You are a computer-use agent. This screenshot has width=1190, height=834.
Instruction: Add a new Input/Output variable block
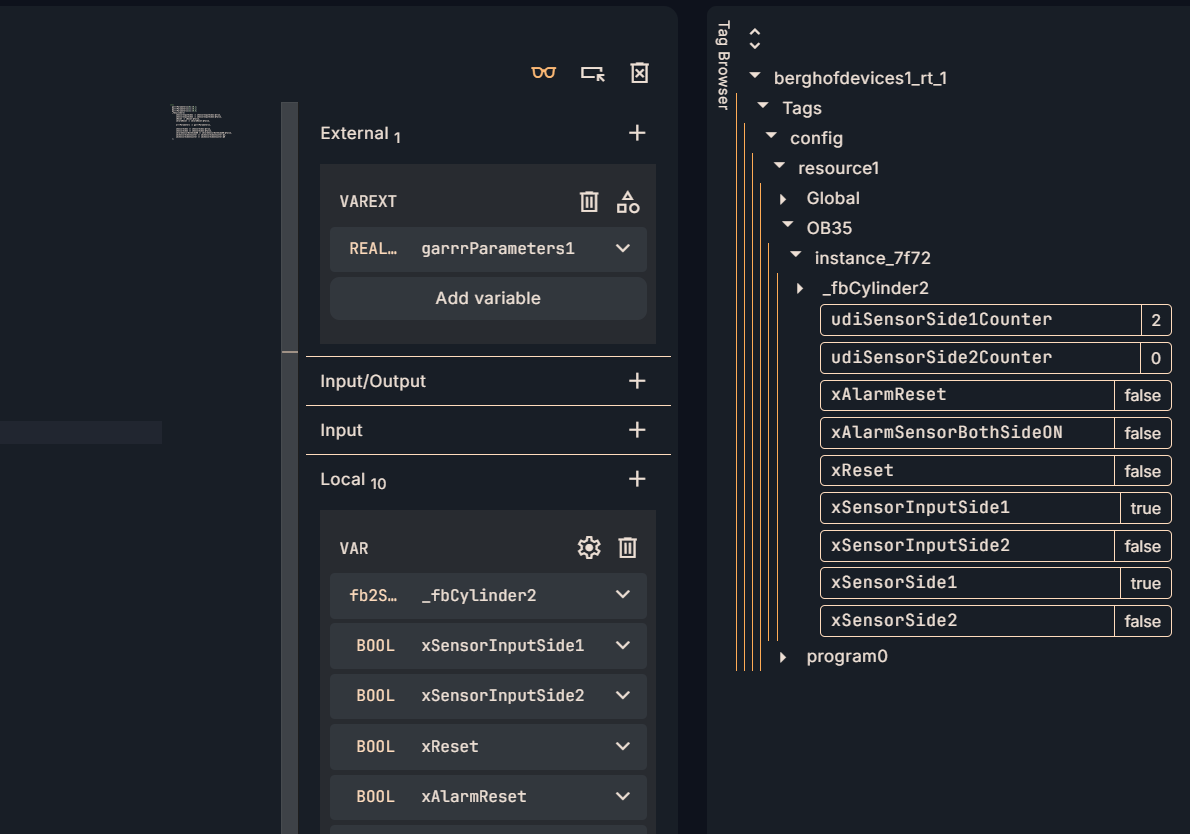pos(637,381)
